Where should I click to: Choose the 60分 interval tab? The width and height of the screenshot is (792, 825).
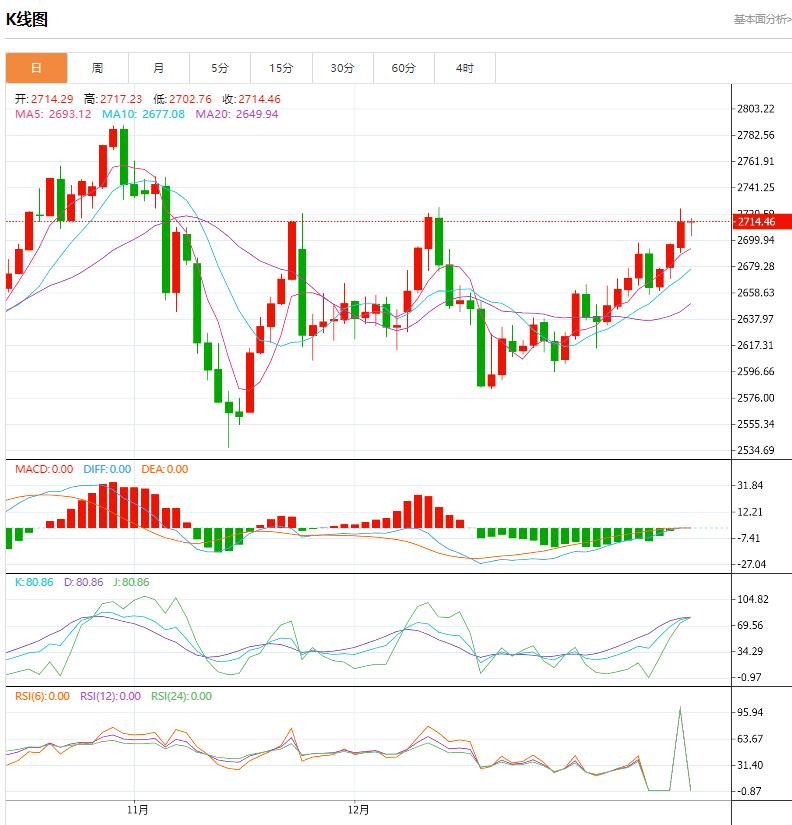(404, 68)
